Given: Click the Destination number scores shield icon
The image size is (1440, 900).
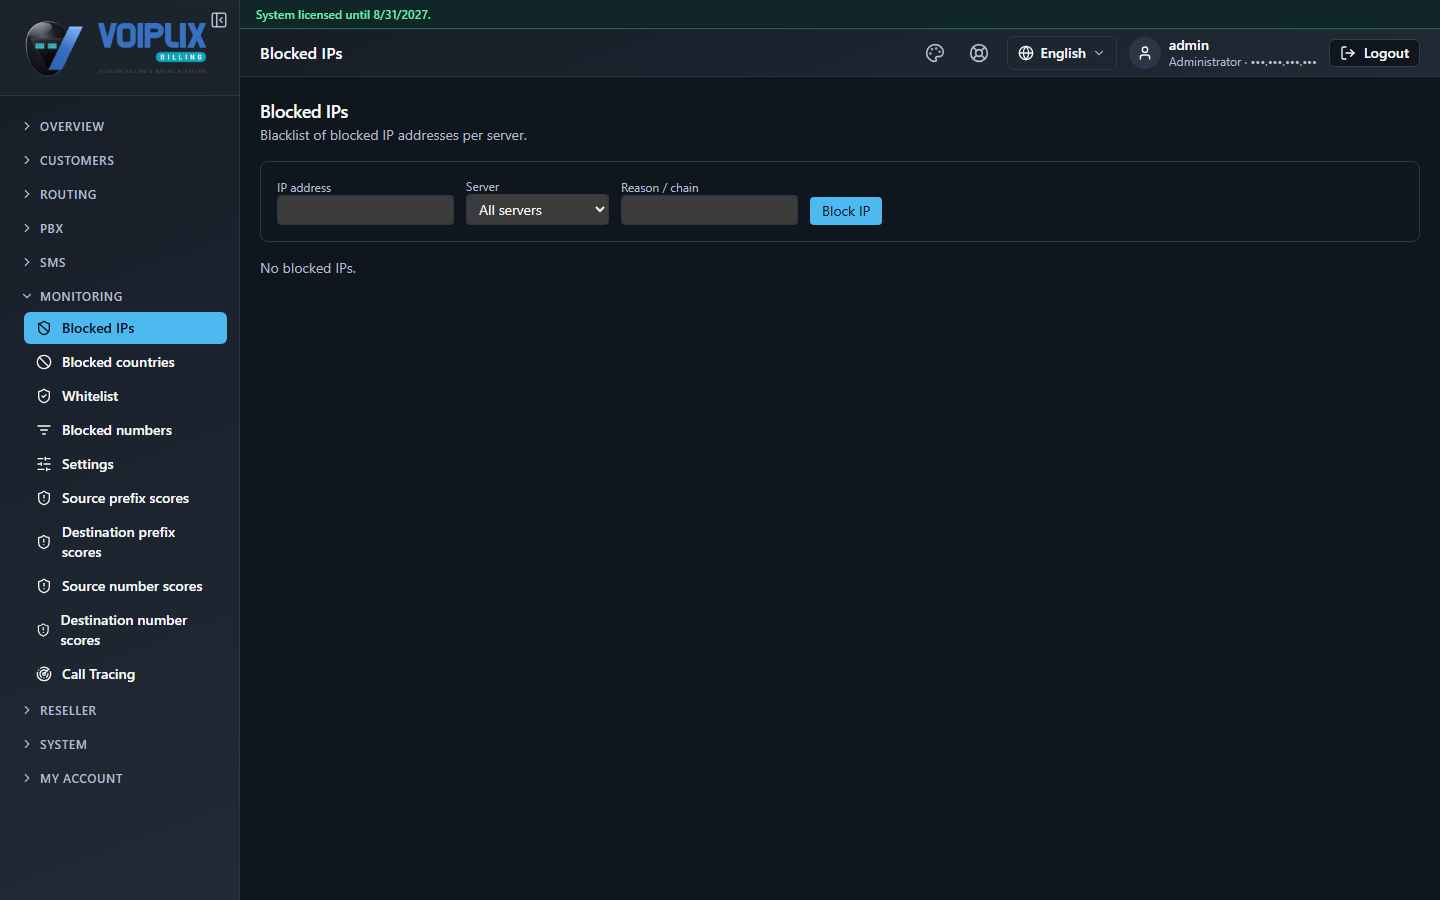Looking at the screenshot, I should coord(43,630).
